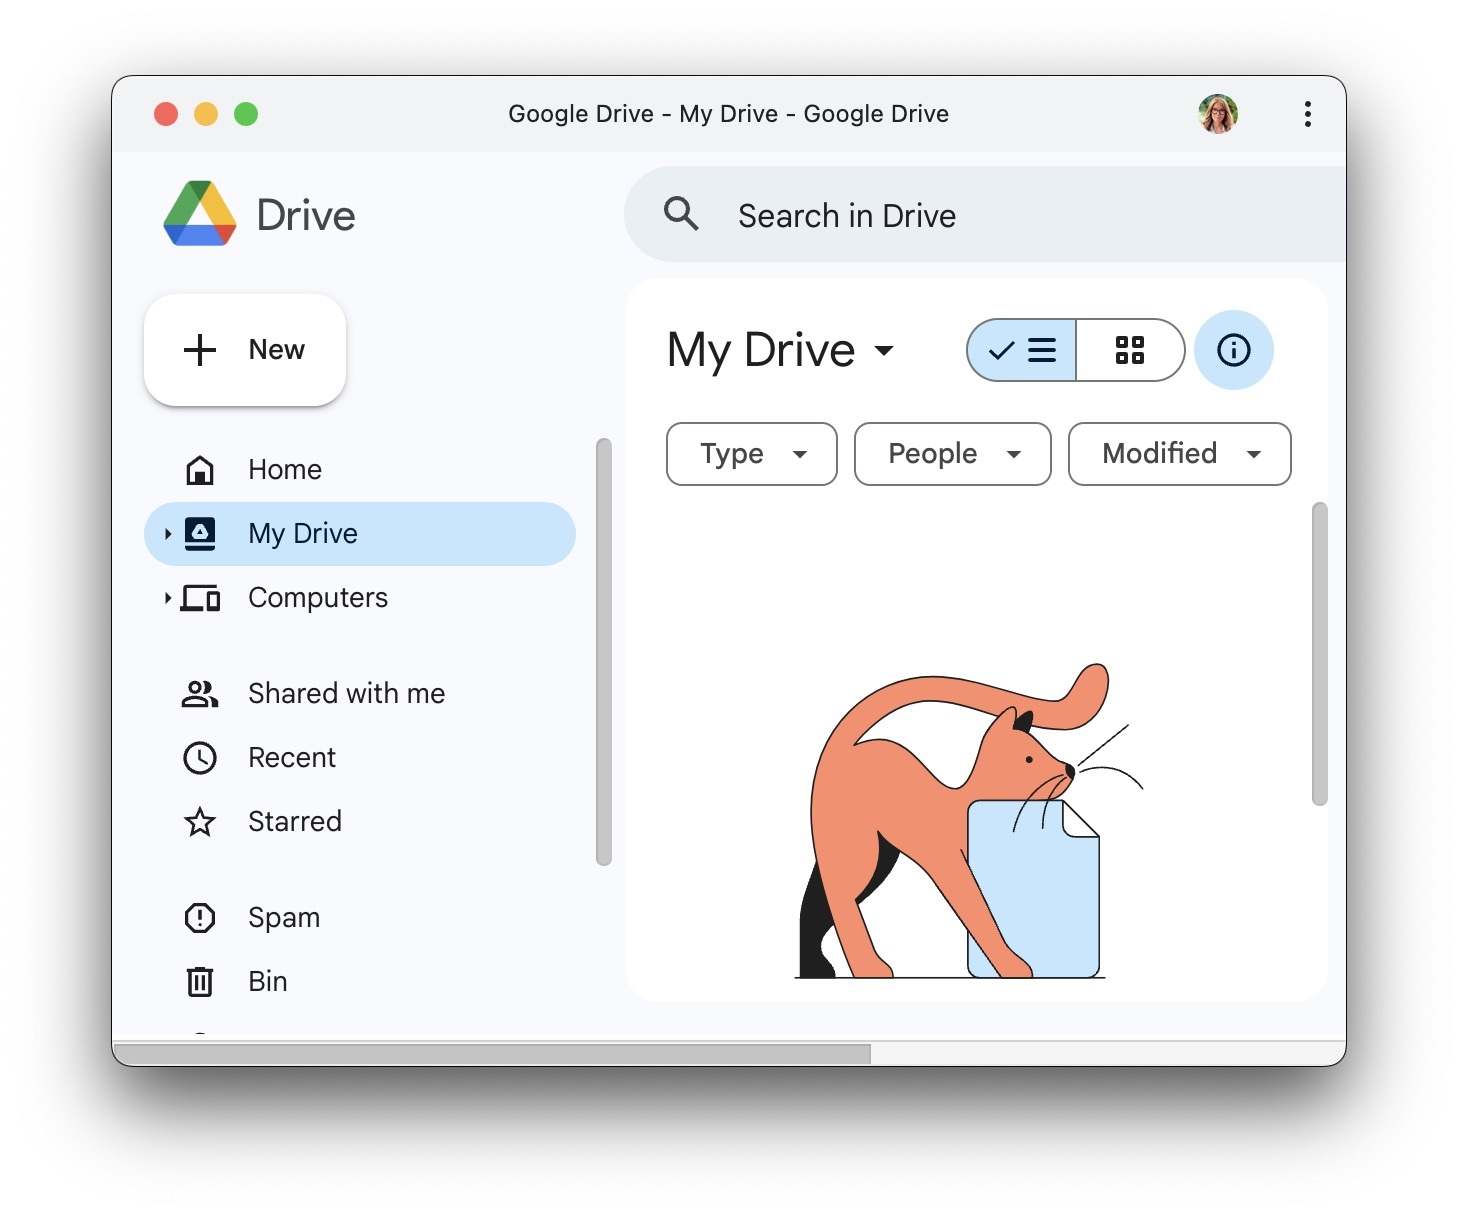Select My Drive in sidebar
The height and width of the screenshot is (1214, 1458).
coord(360,534)
